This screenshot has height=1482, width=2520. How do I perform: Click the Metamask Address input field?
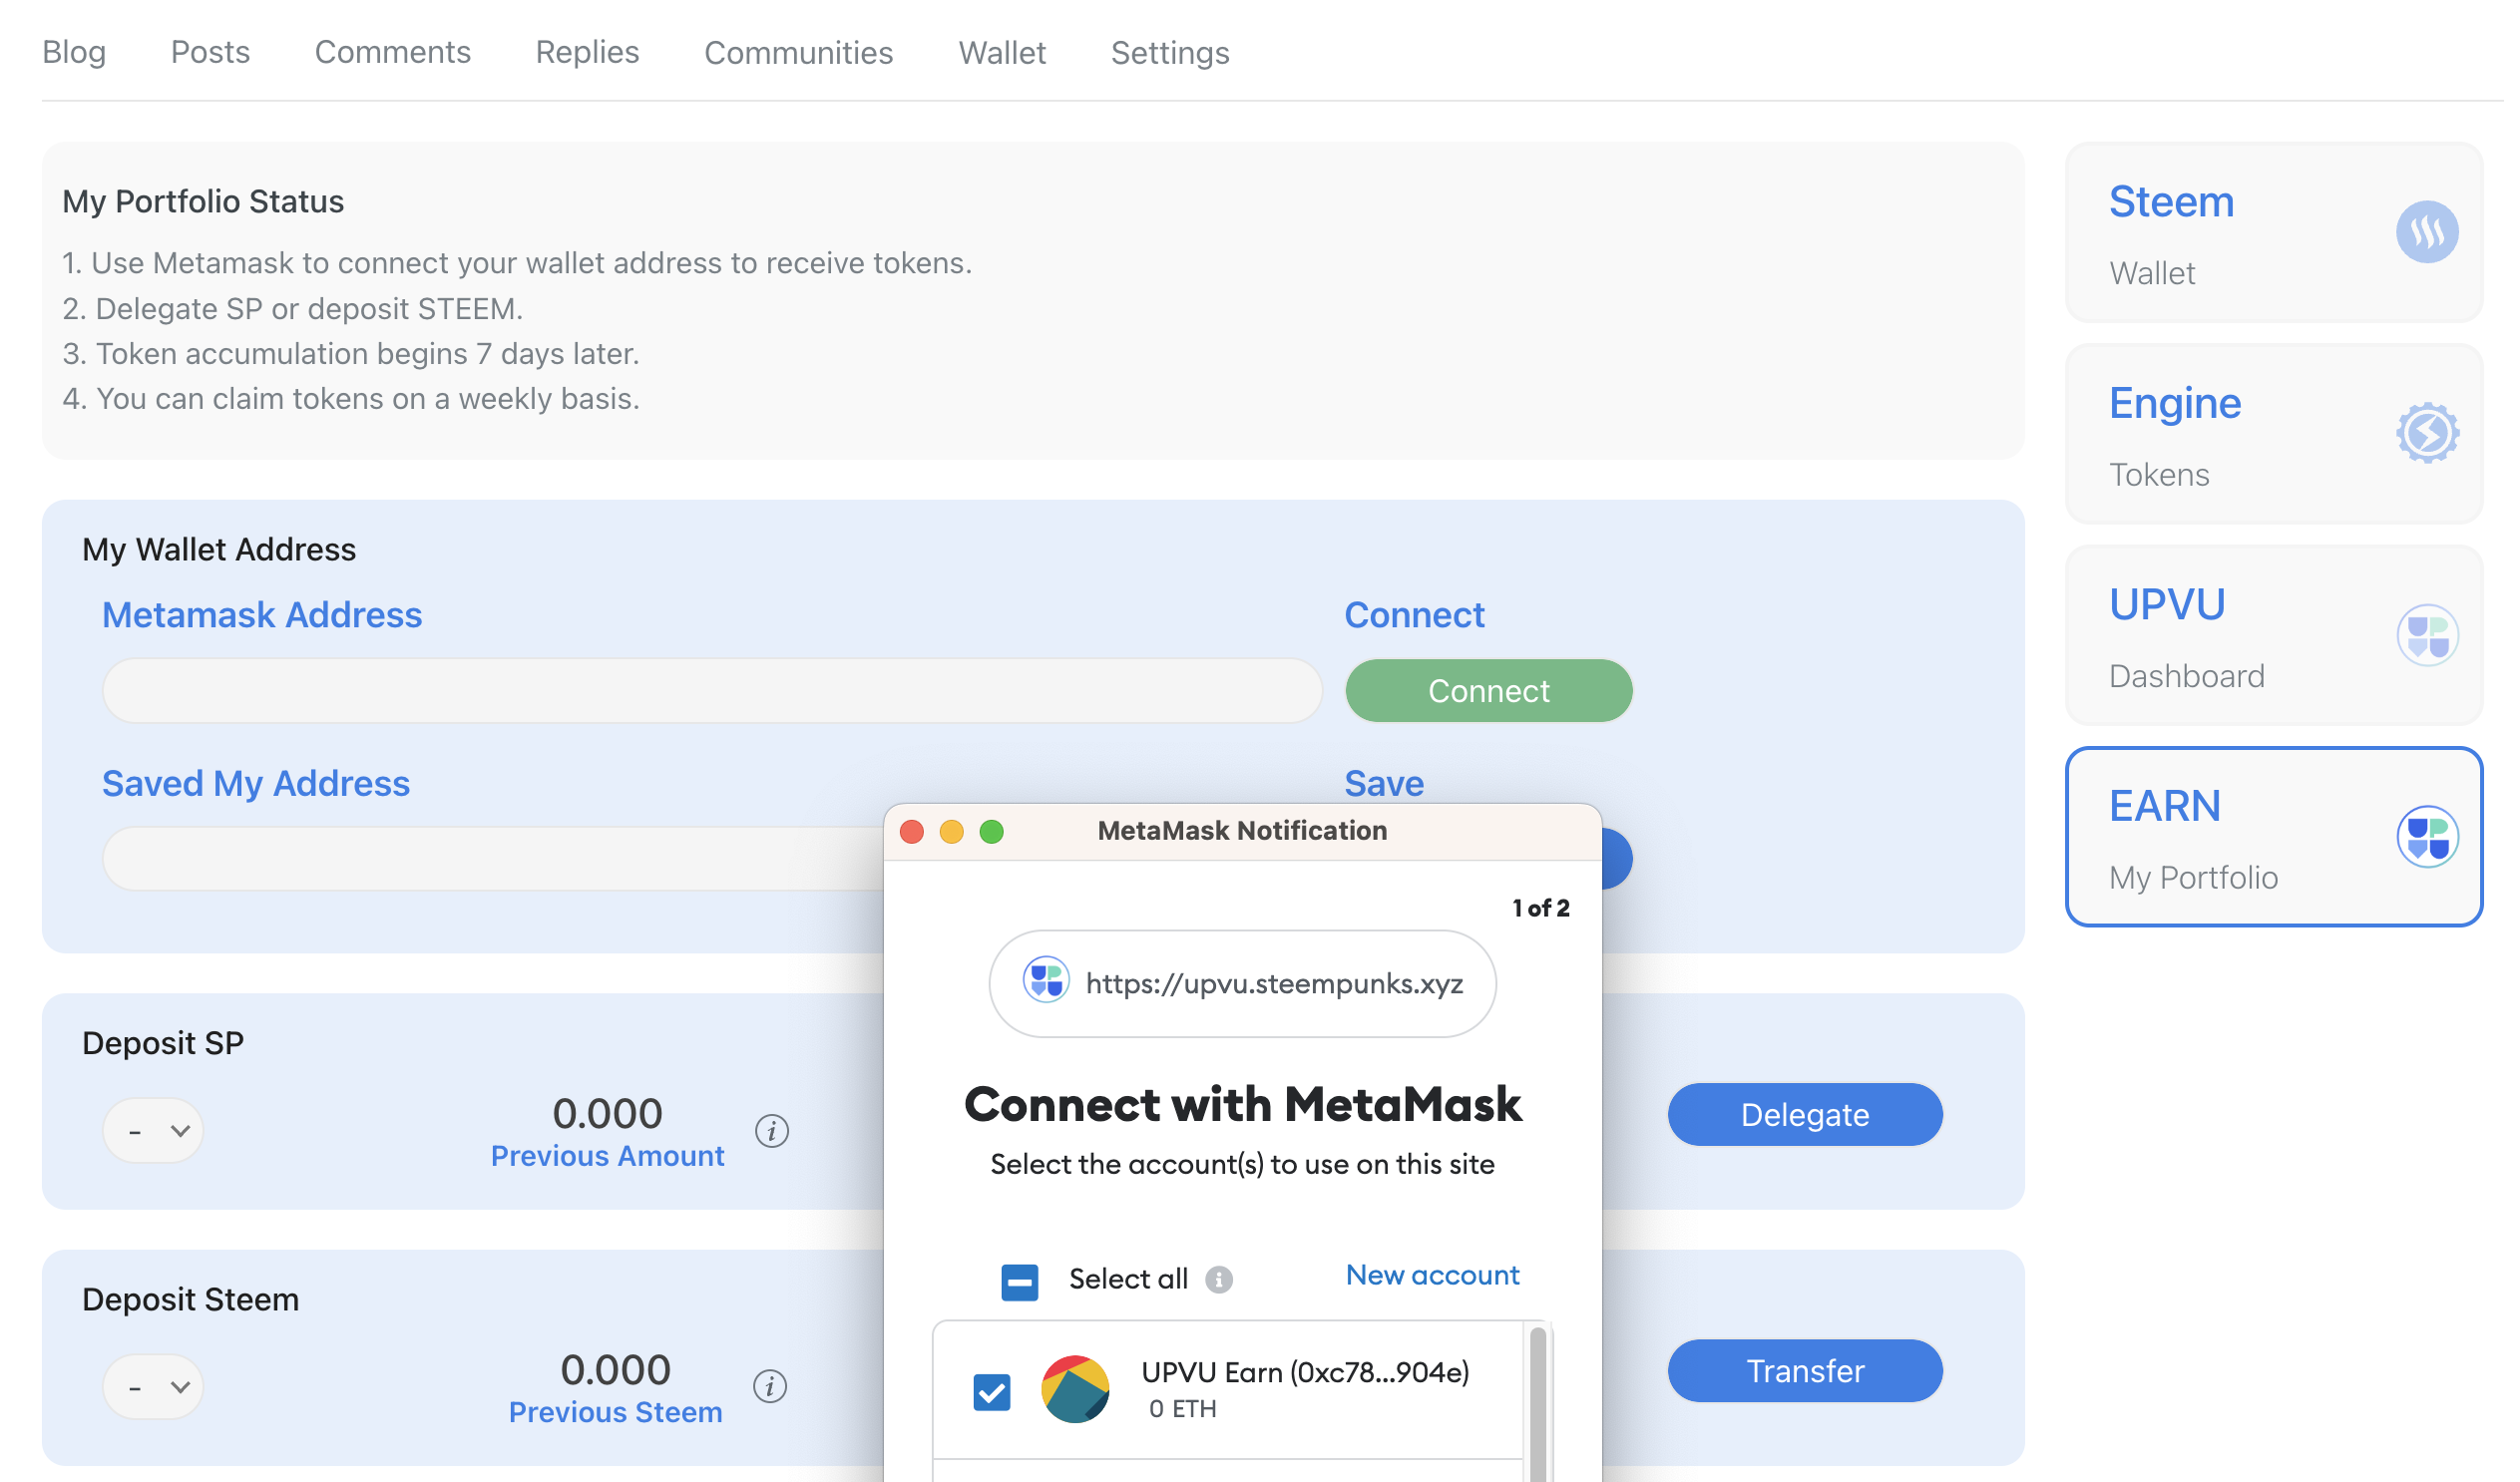[711, 691]
